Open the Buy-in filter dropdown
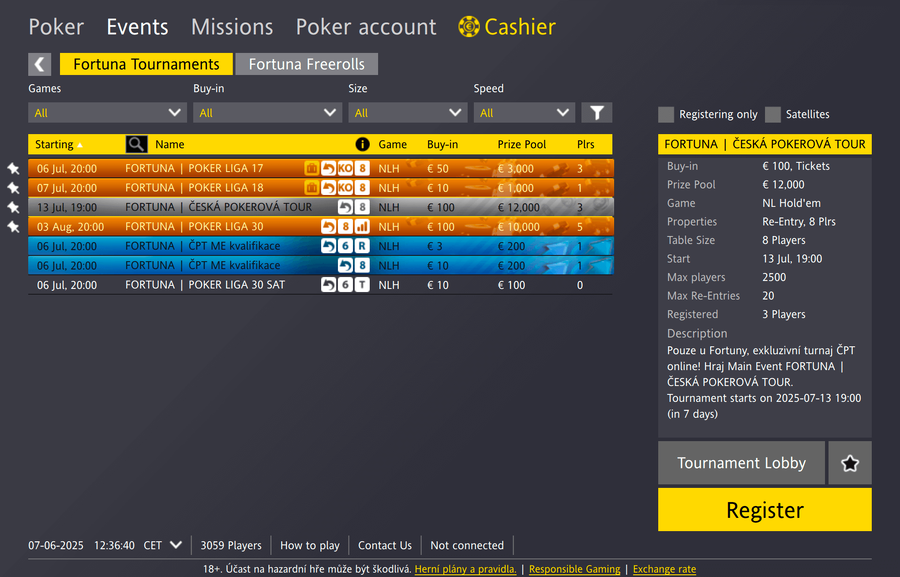 click(x=267, y=113)
